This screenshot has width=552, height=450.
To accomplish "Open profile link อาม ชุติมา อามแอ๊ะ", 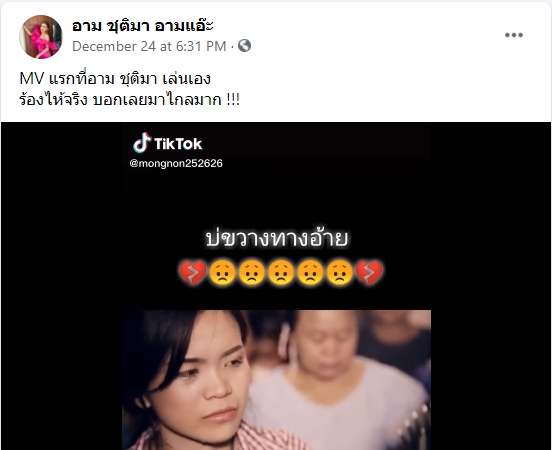I will (142, 26).
